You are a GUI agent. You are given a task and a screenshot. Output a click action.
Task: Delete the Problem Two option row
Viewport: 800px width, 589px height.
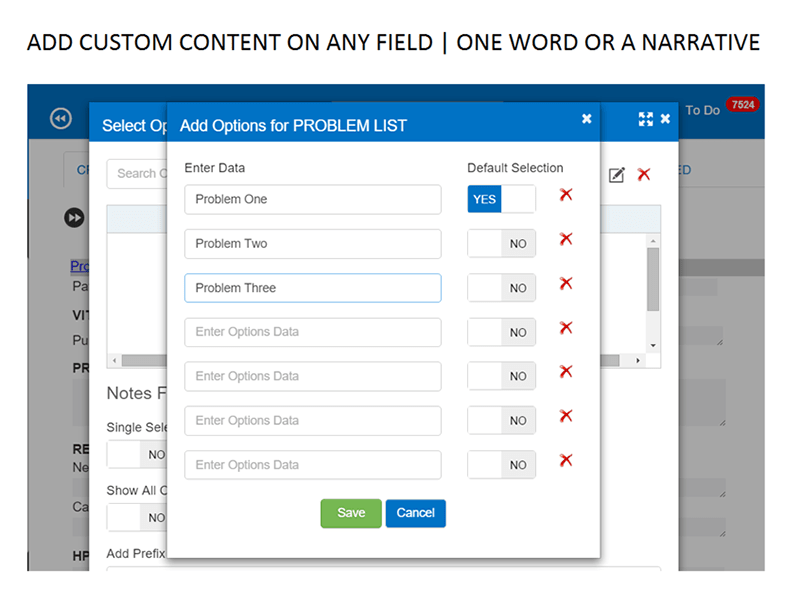coord(565,239)
